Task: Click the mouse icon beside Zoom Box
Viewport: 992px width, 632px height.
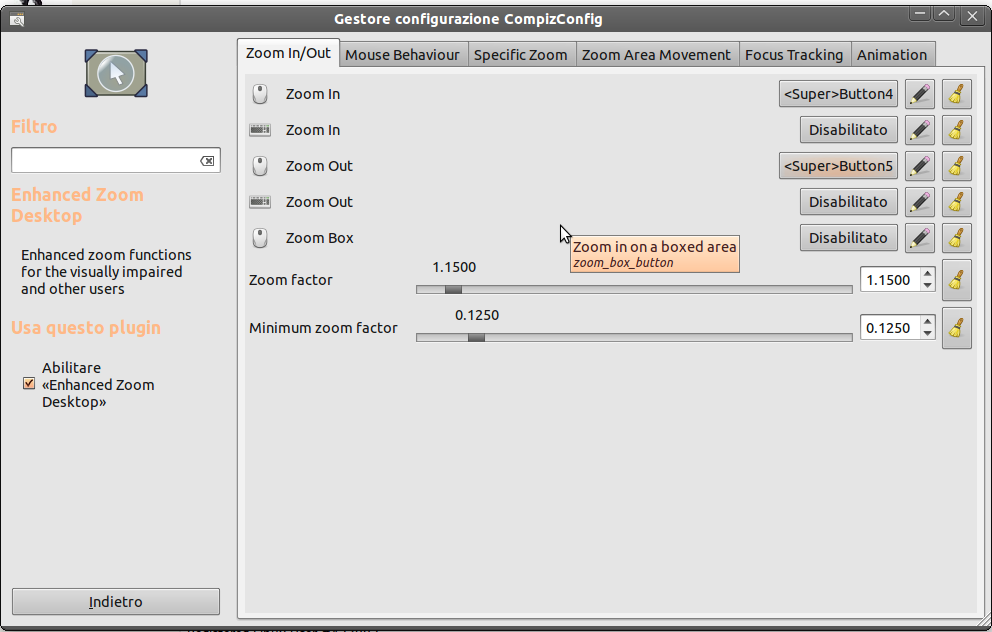Action: (x=260, y=238)
